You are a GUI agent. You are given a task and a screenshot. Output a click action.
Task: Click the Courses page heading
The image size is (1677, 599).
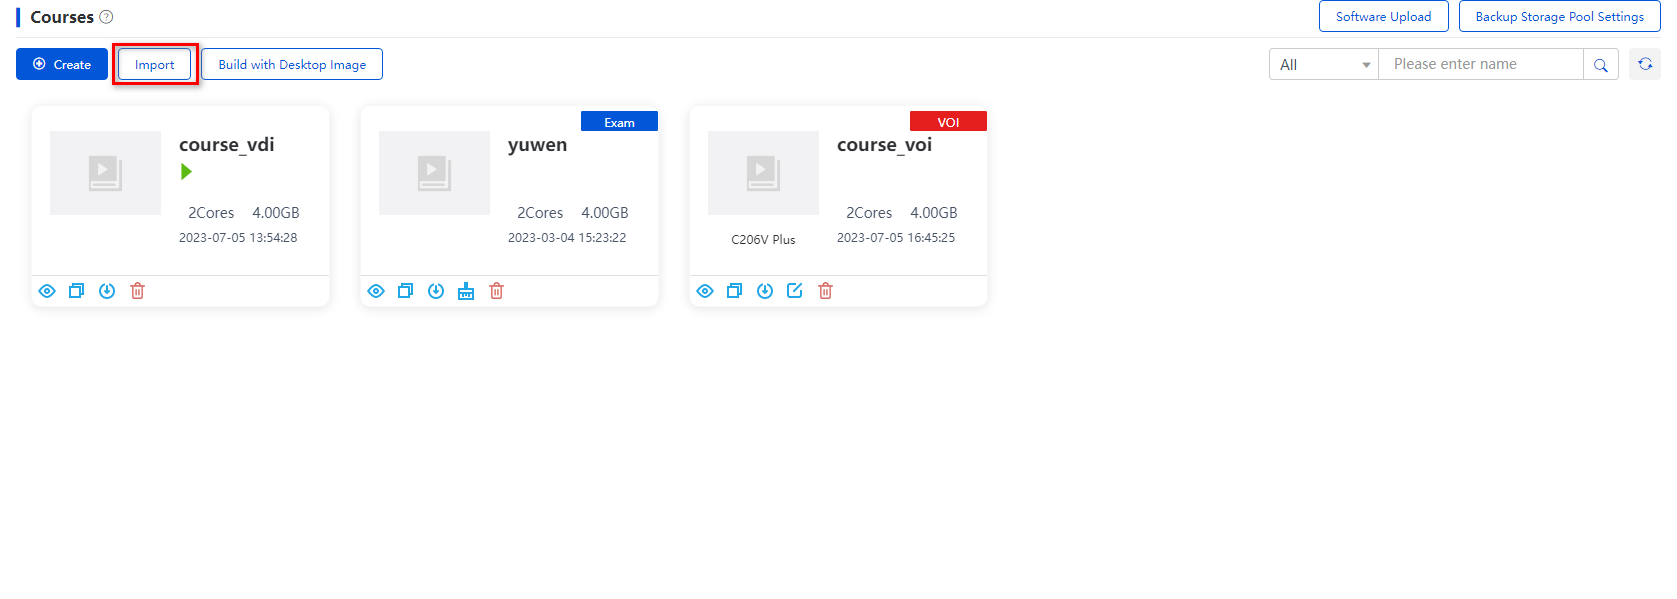tap(62, 17)
